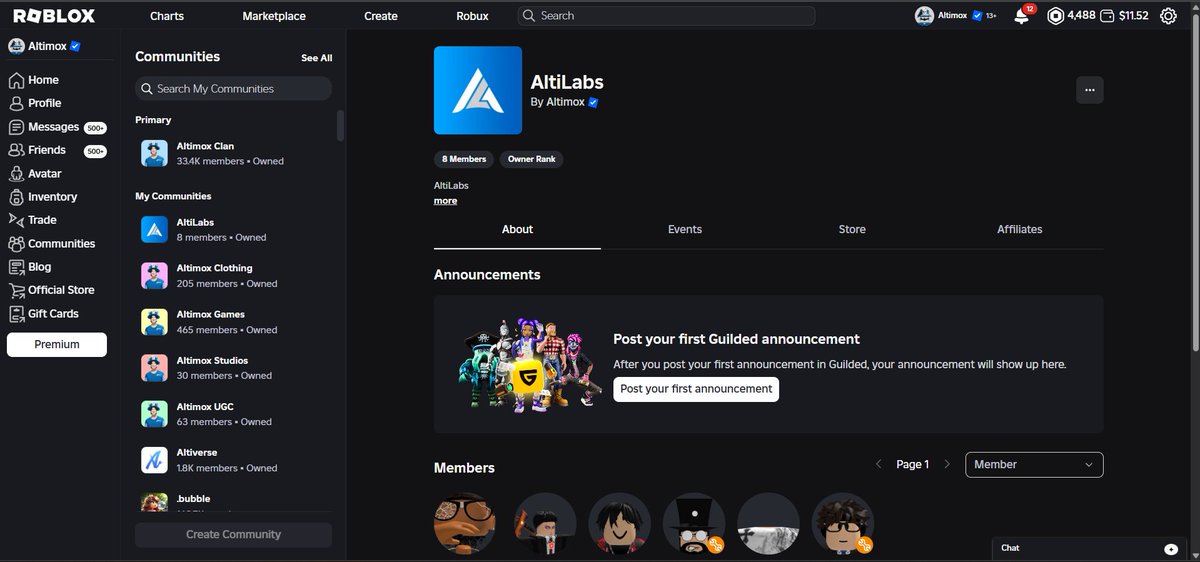
Task: Open the new chat icon
Action: coord(1171,549)
